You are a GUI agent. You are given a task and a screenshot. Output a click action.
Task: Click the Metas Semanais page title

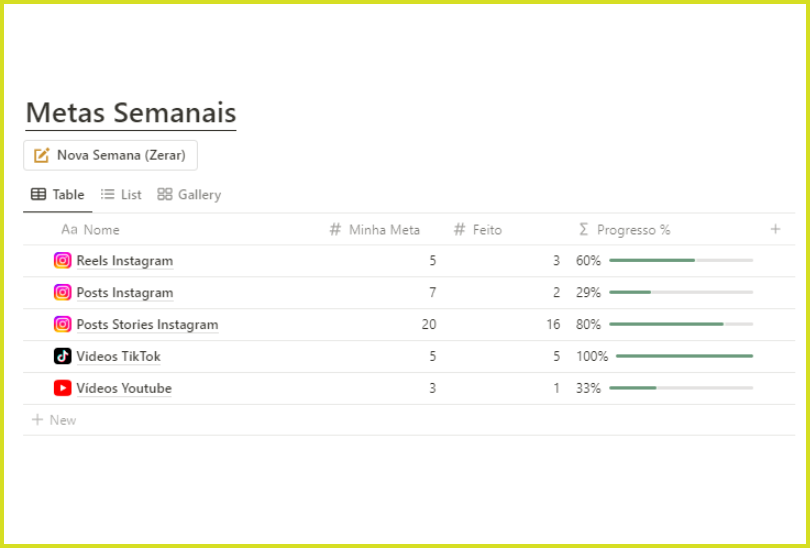[x=131, y=112]
